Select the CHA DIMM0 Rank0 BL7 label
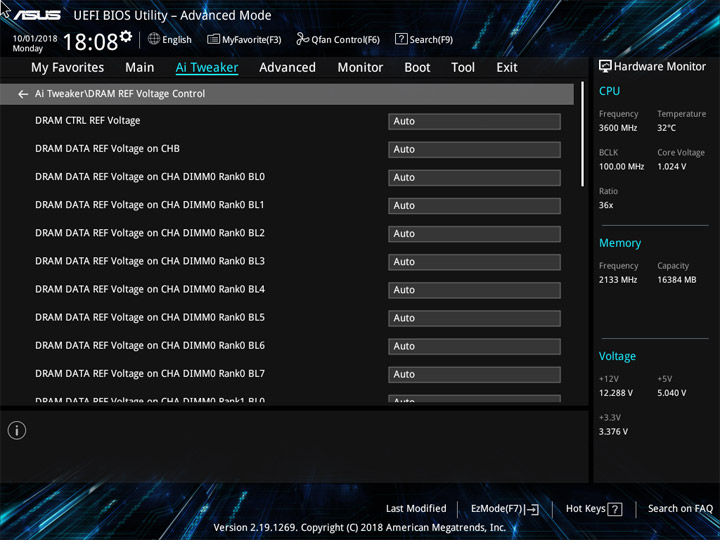The image size is (720, 540). (x=150, y=374)
